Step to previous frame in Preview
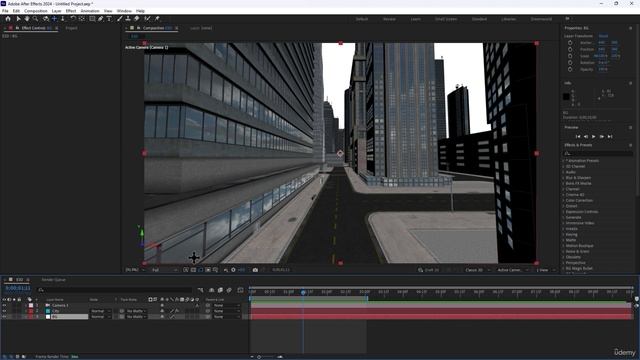Viewport: 640px width, 360px height. pyautogui.click(x=586, y=136)
